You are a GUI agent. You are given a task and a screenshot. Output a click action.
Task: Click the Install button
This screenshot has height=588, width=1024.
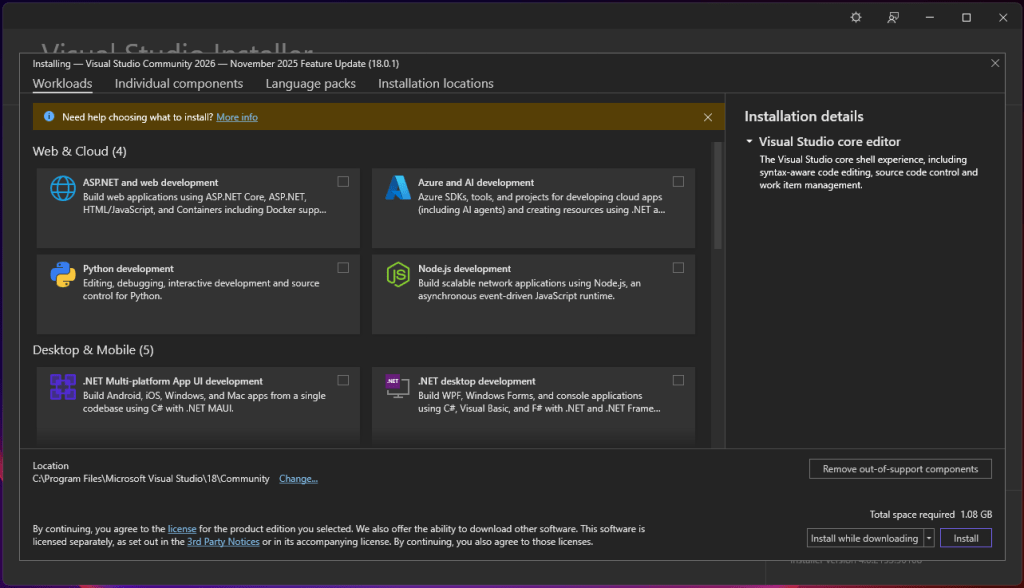965,538
